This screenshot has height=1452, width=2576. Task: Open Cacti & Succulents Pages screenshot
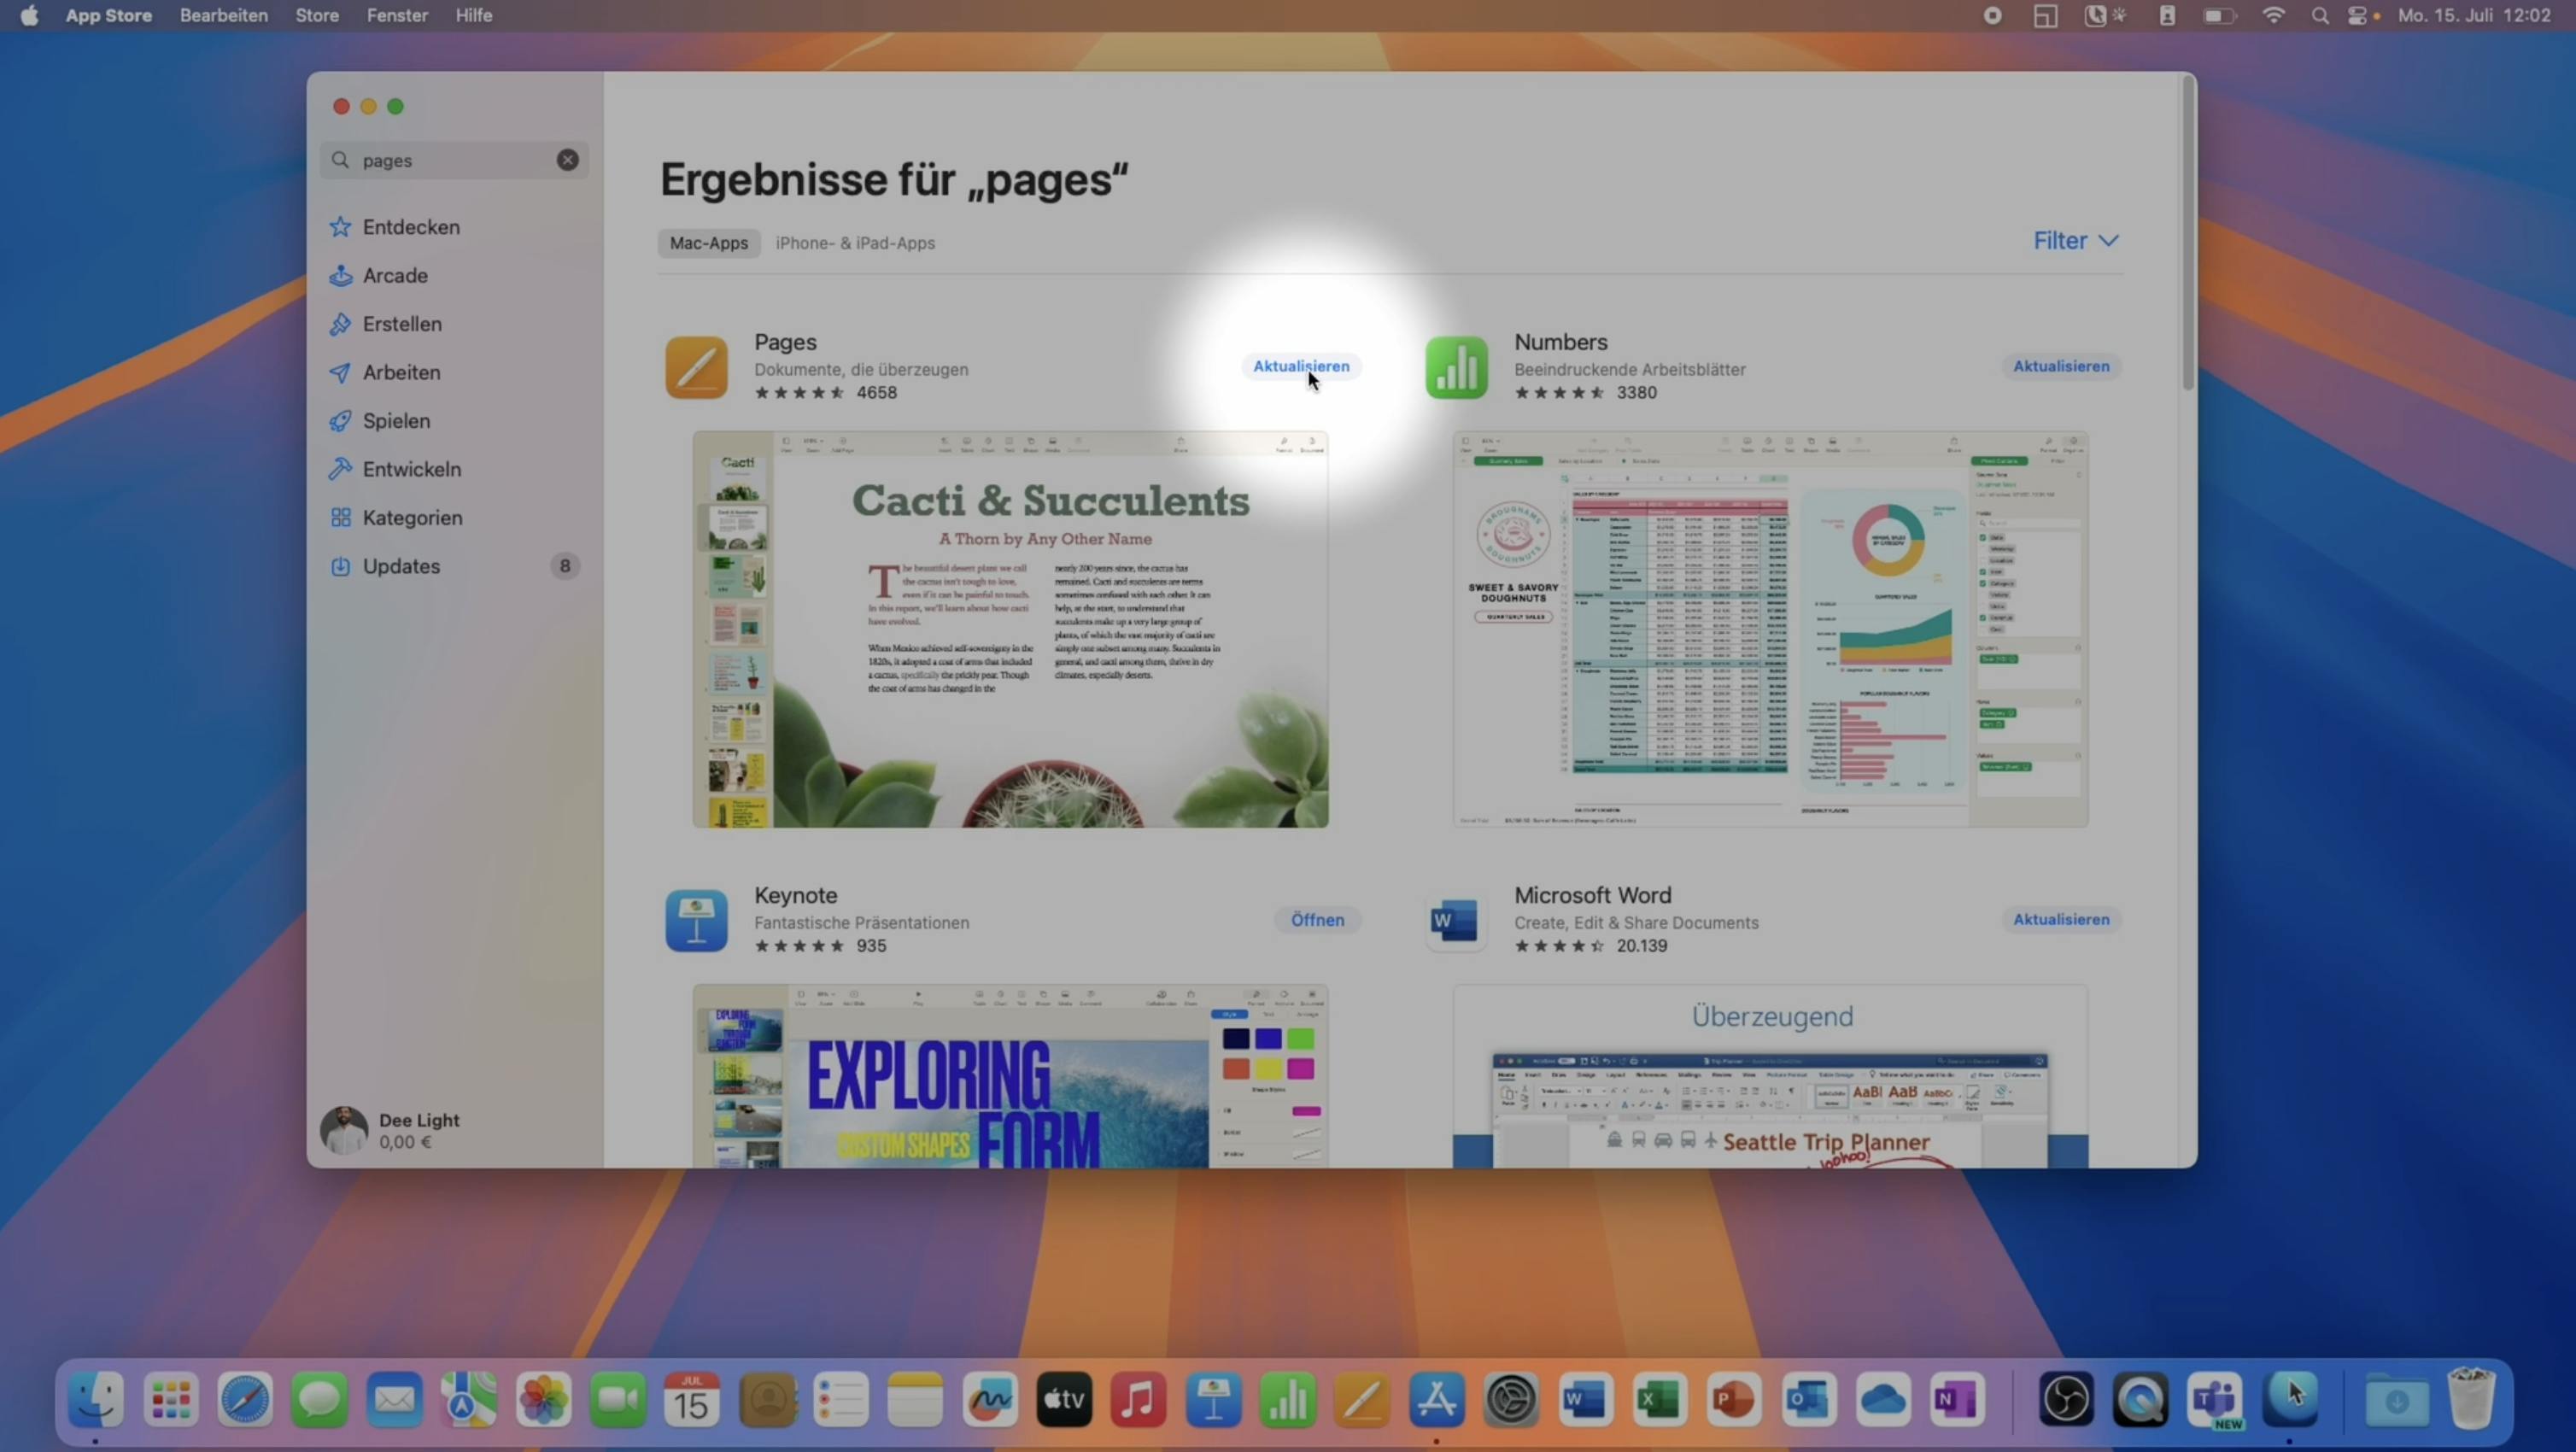click(x=1010, y=630)
